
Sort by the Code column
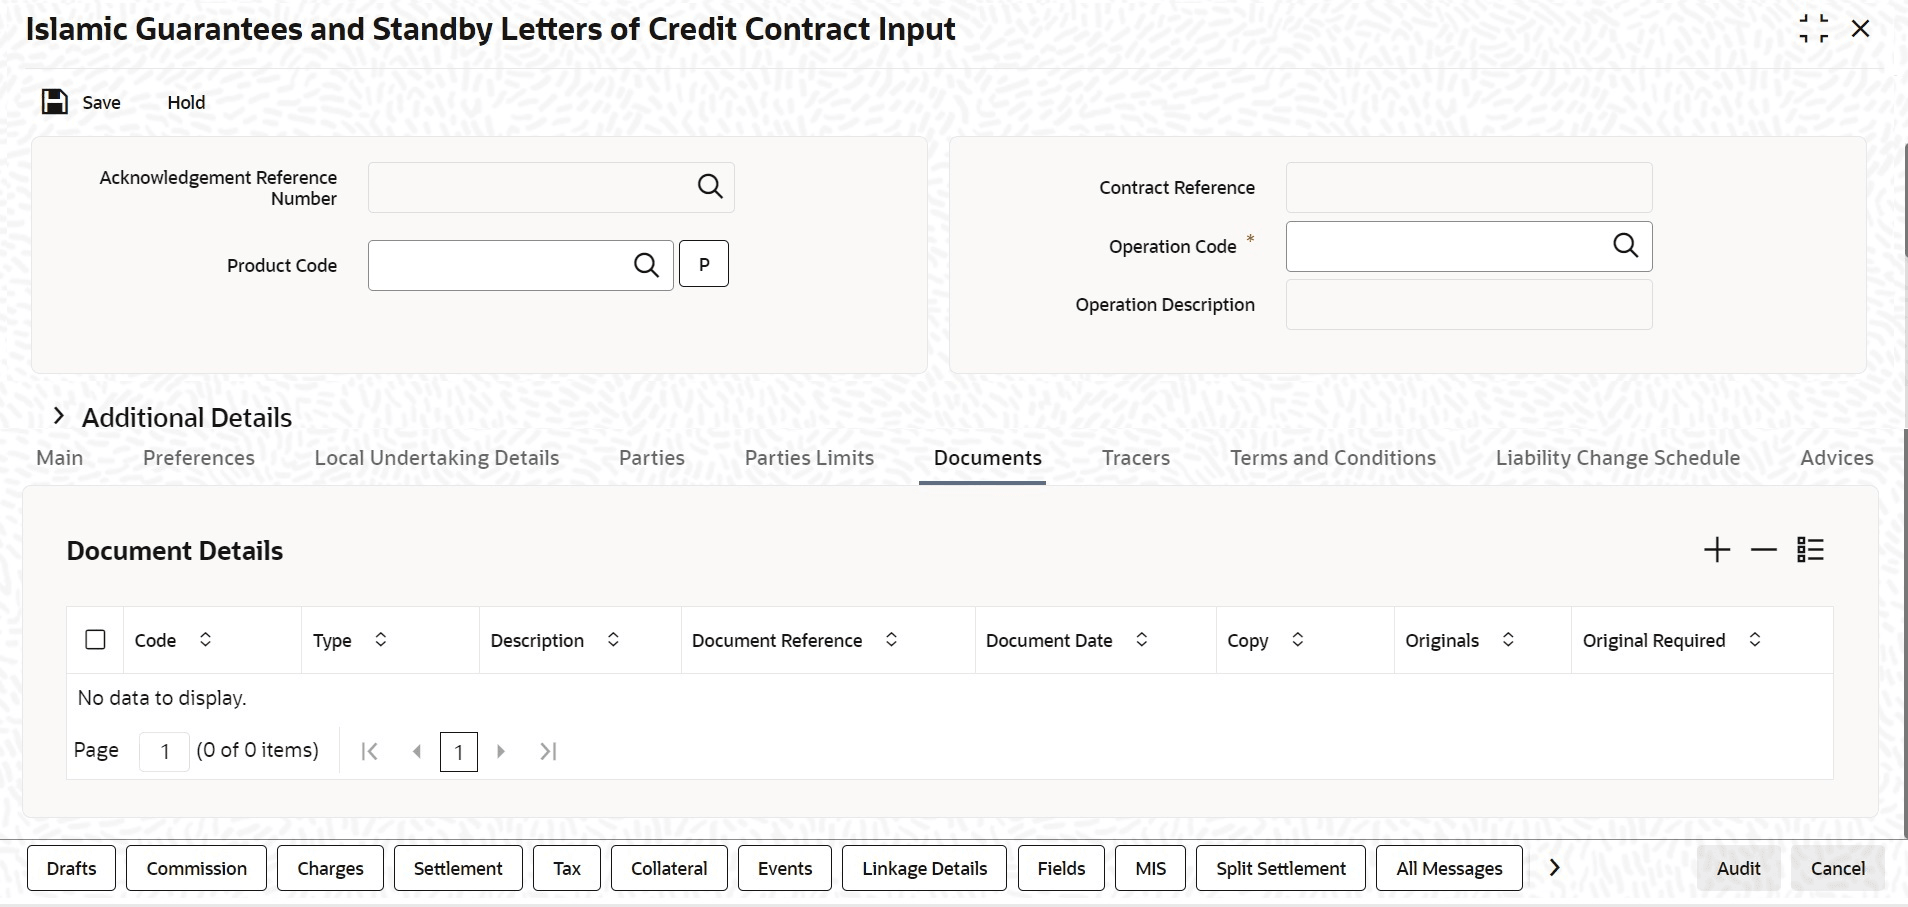(x=205, y=640)
